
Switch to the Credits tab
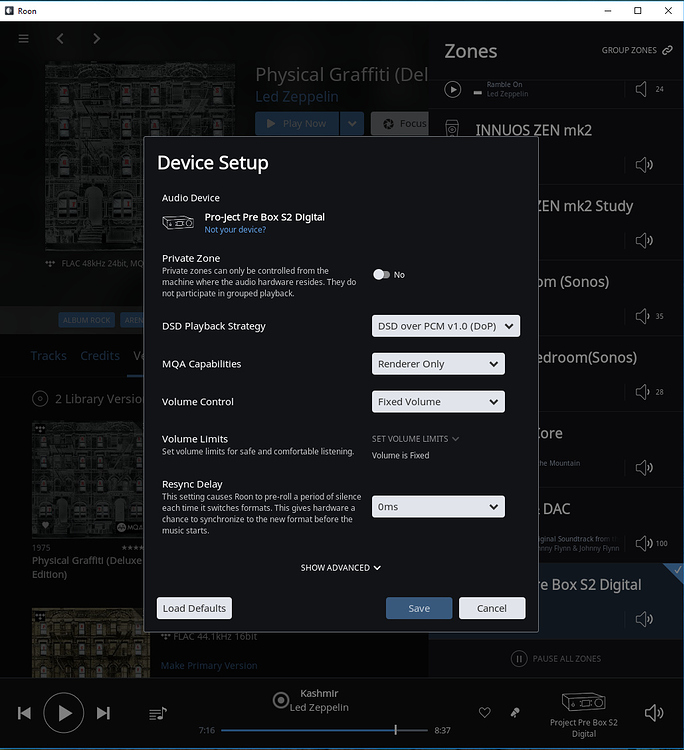tap(100, 356)
